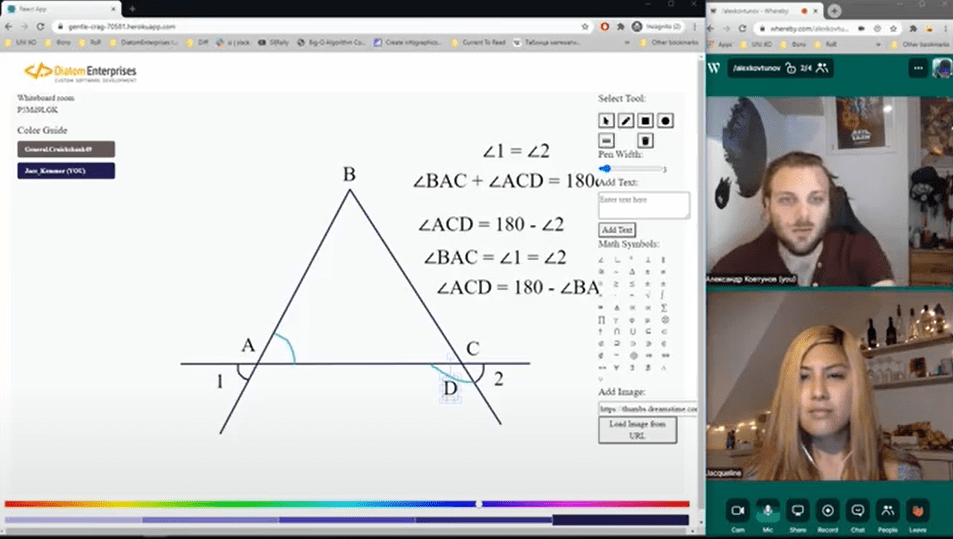Expand bookmarks overflow arrow in Whereby browser
The height and width of the screenshot is (539, 953).
point(877,44)
